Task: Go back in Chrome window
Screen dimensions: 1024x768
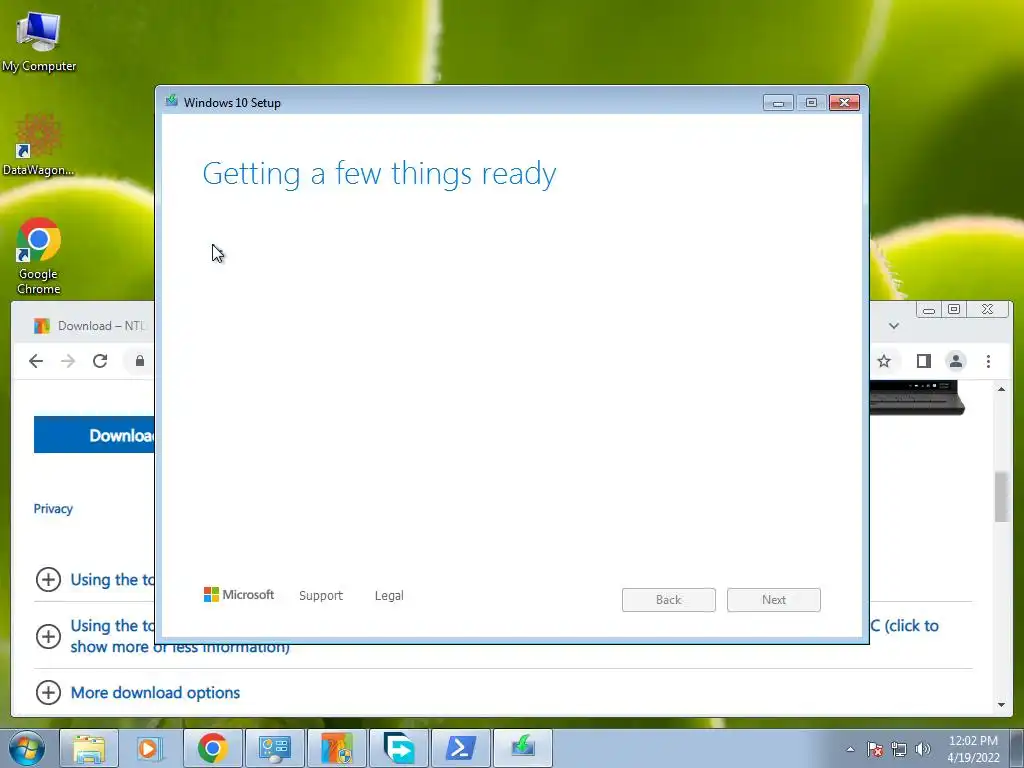Action: click(x=36, y=361)
